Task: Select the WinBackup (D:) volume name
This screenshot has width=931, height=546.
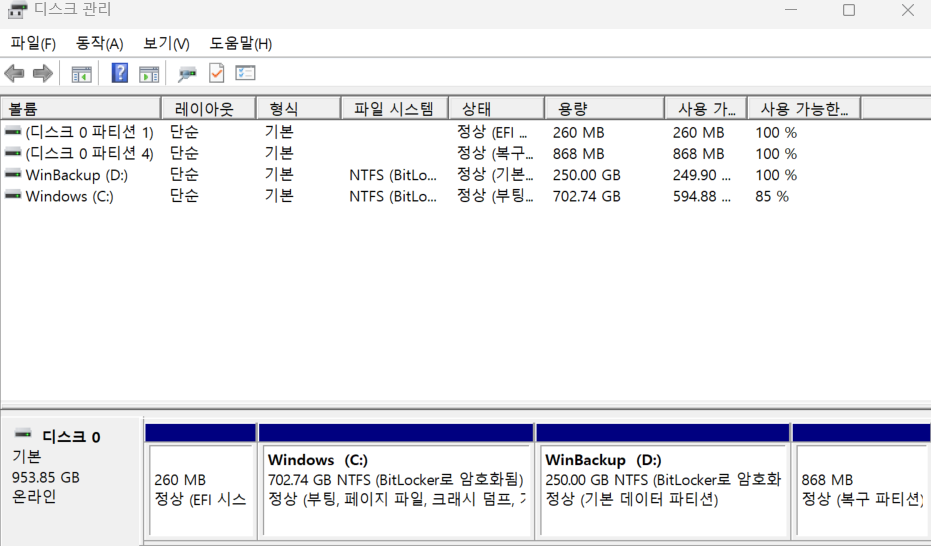Action: coord(77,175)
